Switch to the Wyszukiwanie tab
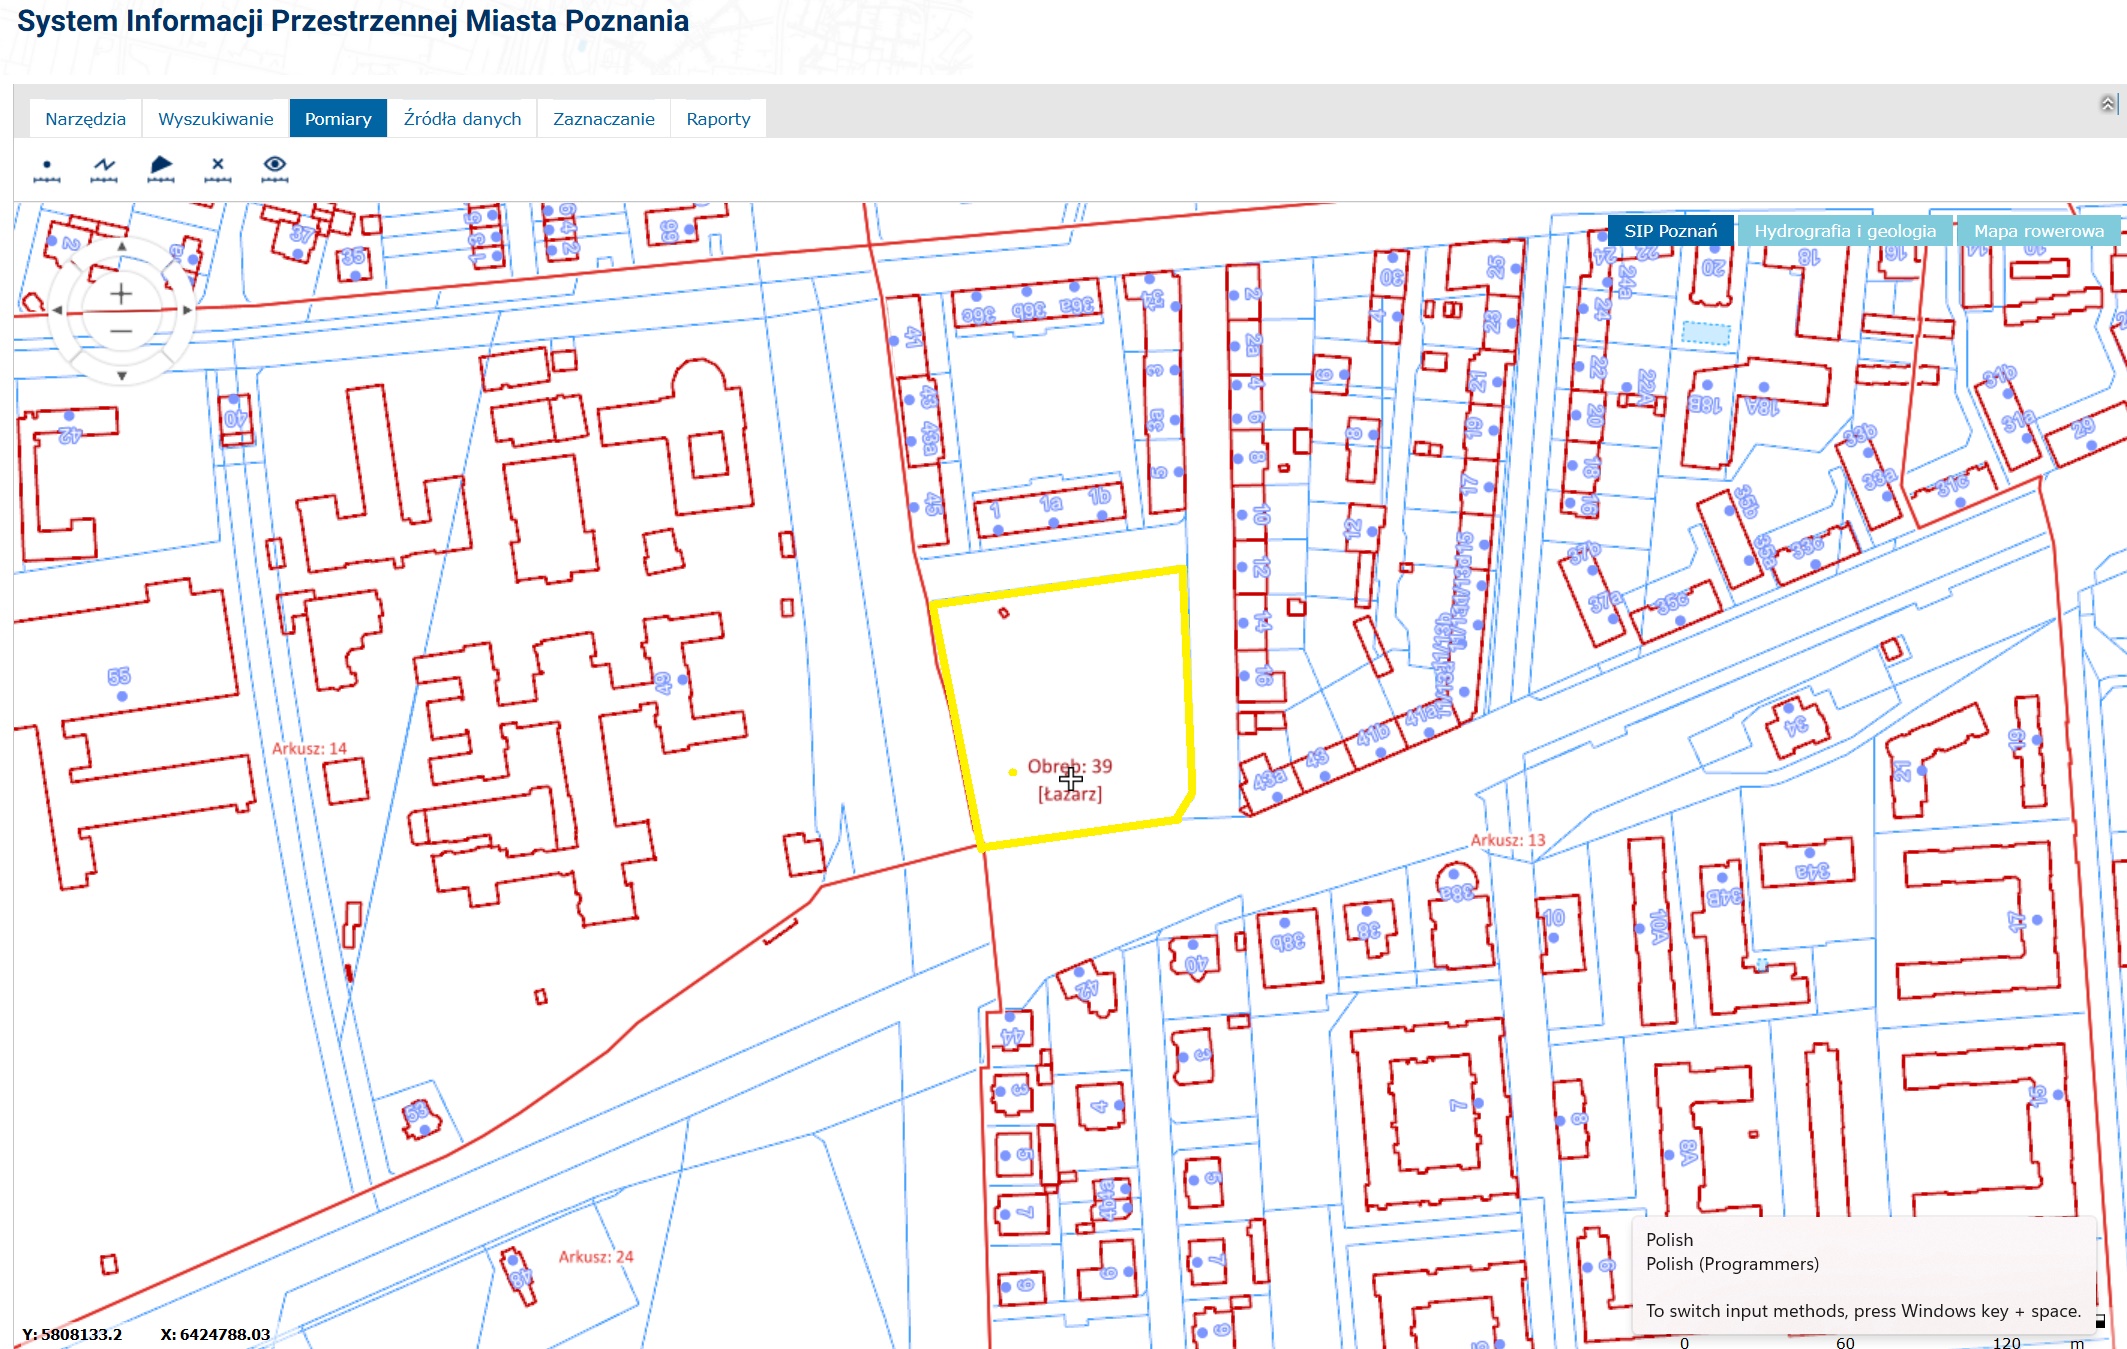The height and width of the screenshot is (1349, 2127). coord(215,119)
